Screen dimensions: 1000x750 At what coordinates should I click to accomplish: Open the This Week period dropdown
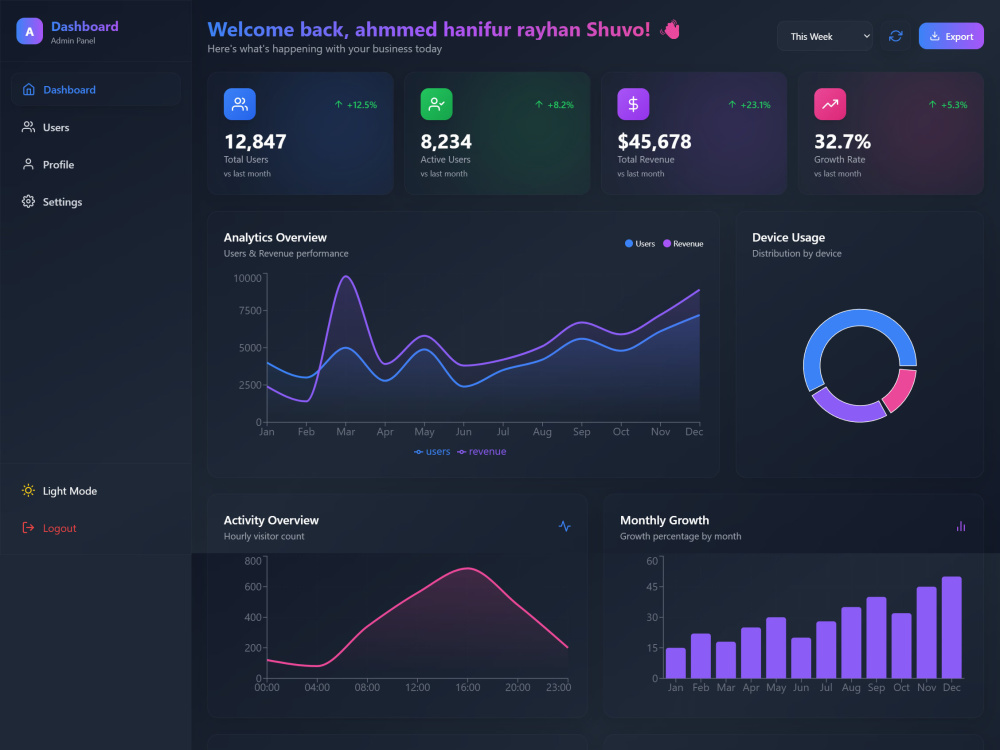click(825, 36)
